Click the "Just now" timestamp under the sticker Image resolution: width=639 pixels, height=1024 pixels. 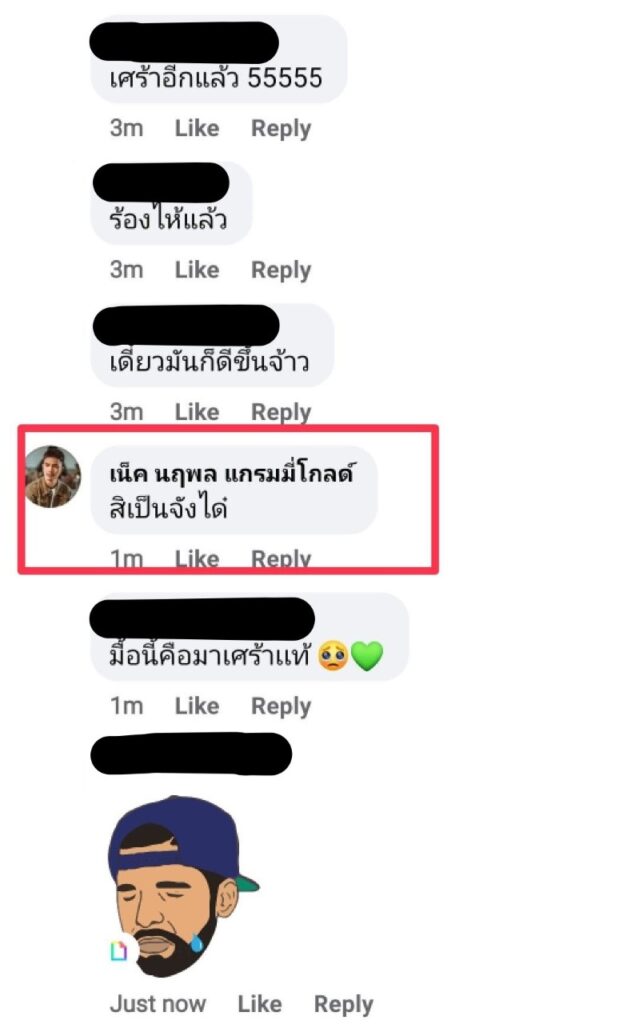tap(157, 1004)
